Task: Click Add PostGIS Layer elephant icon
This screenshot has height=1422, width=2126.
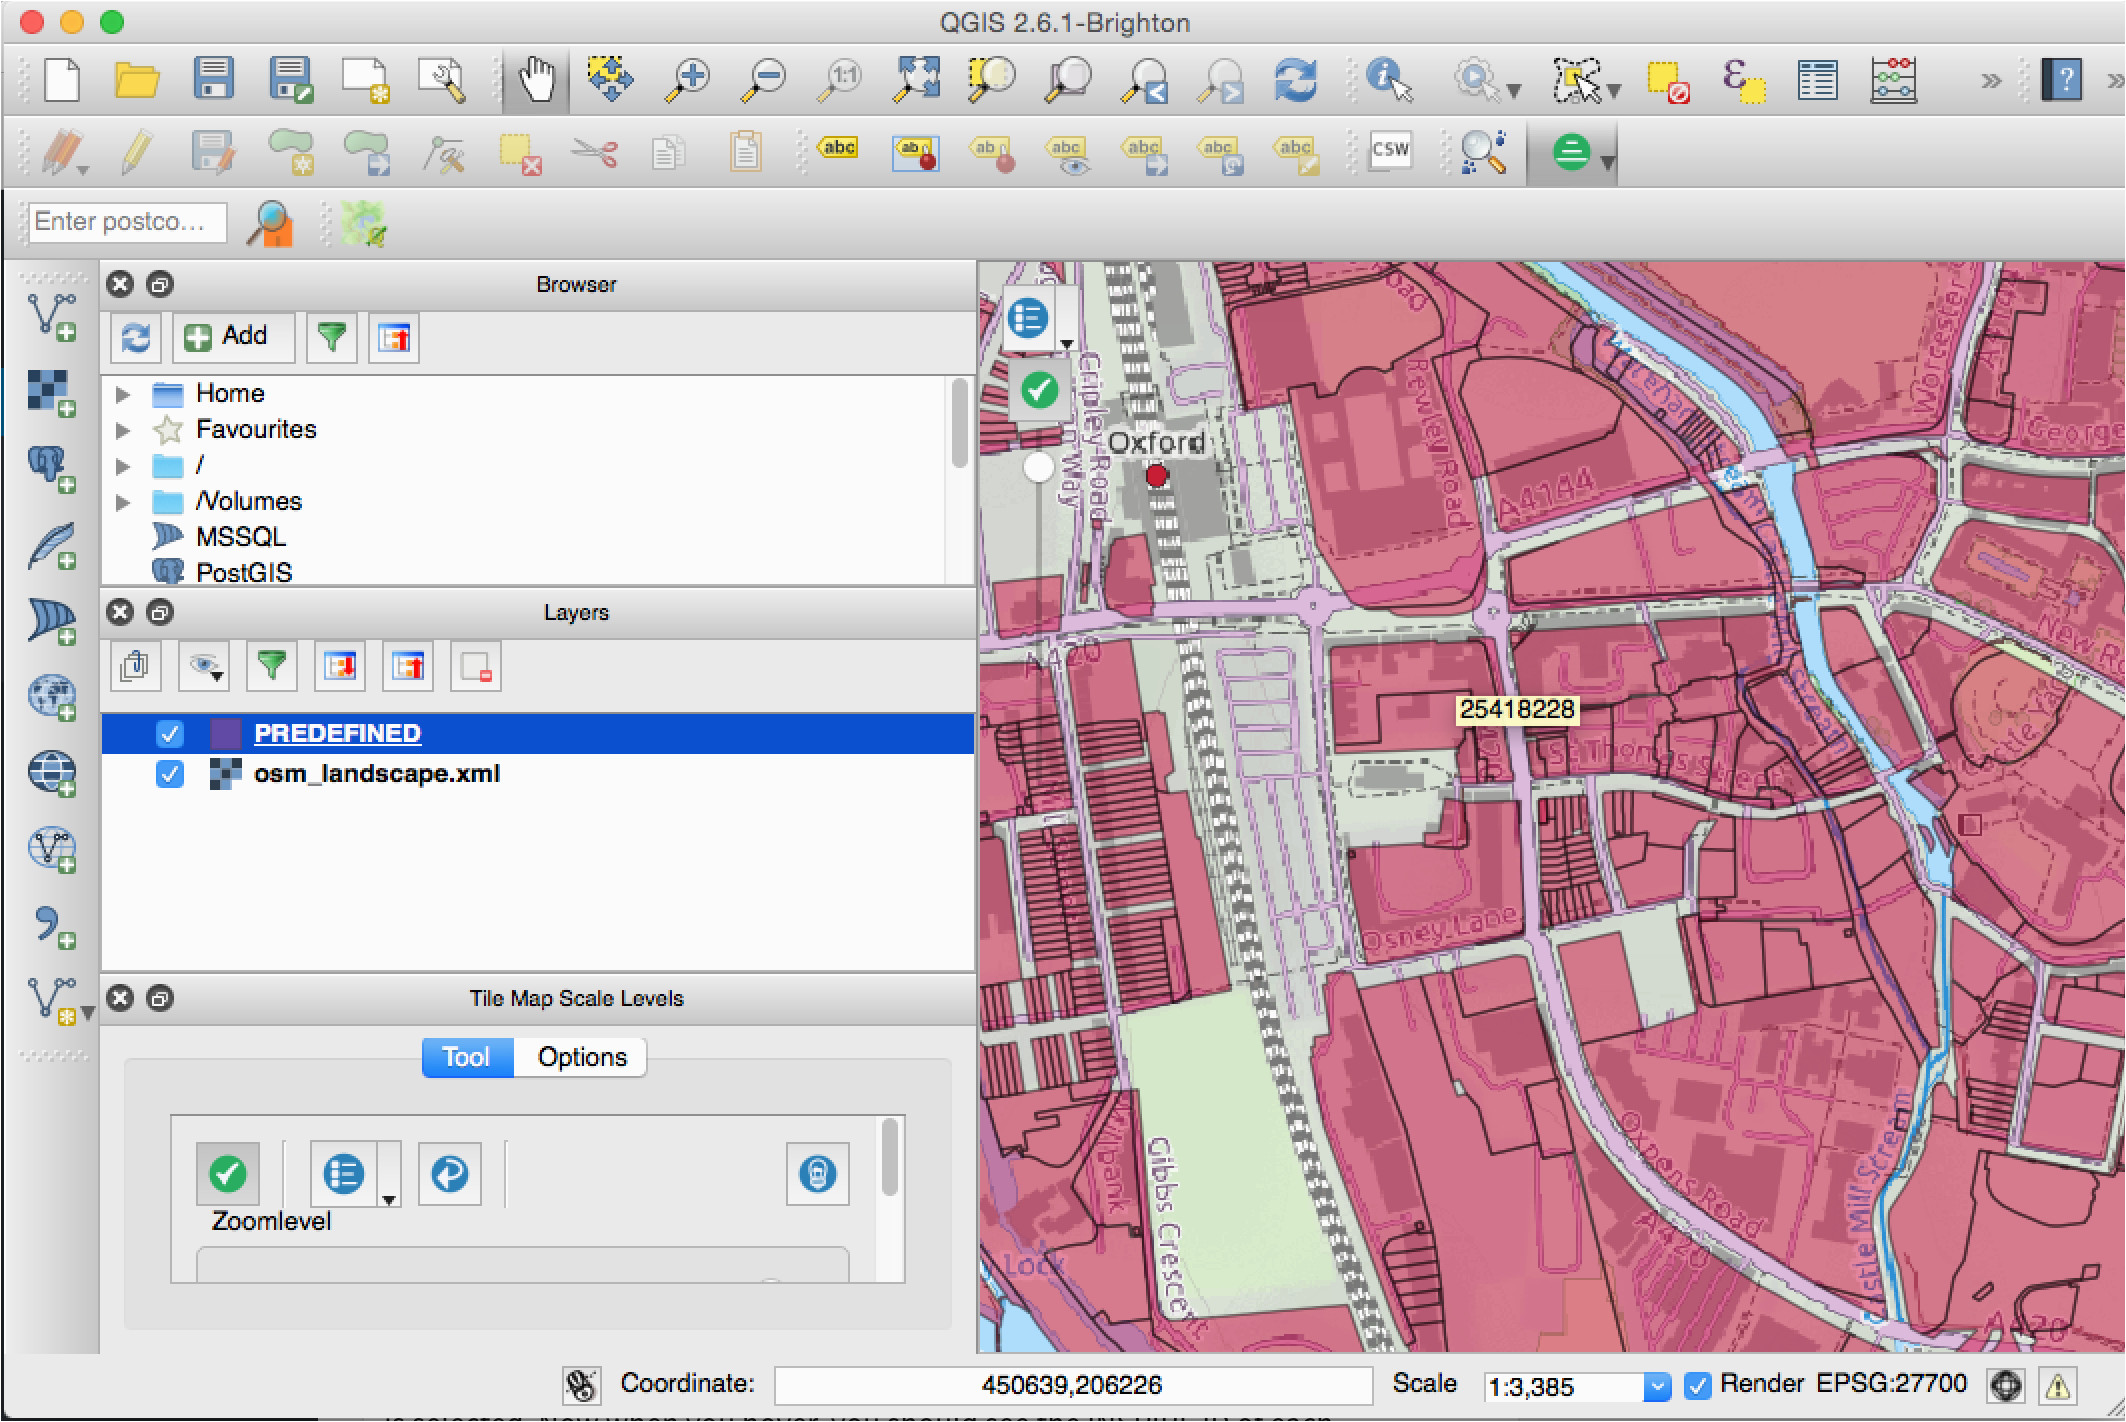Action: click(x=52, y=469)
